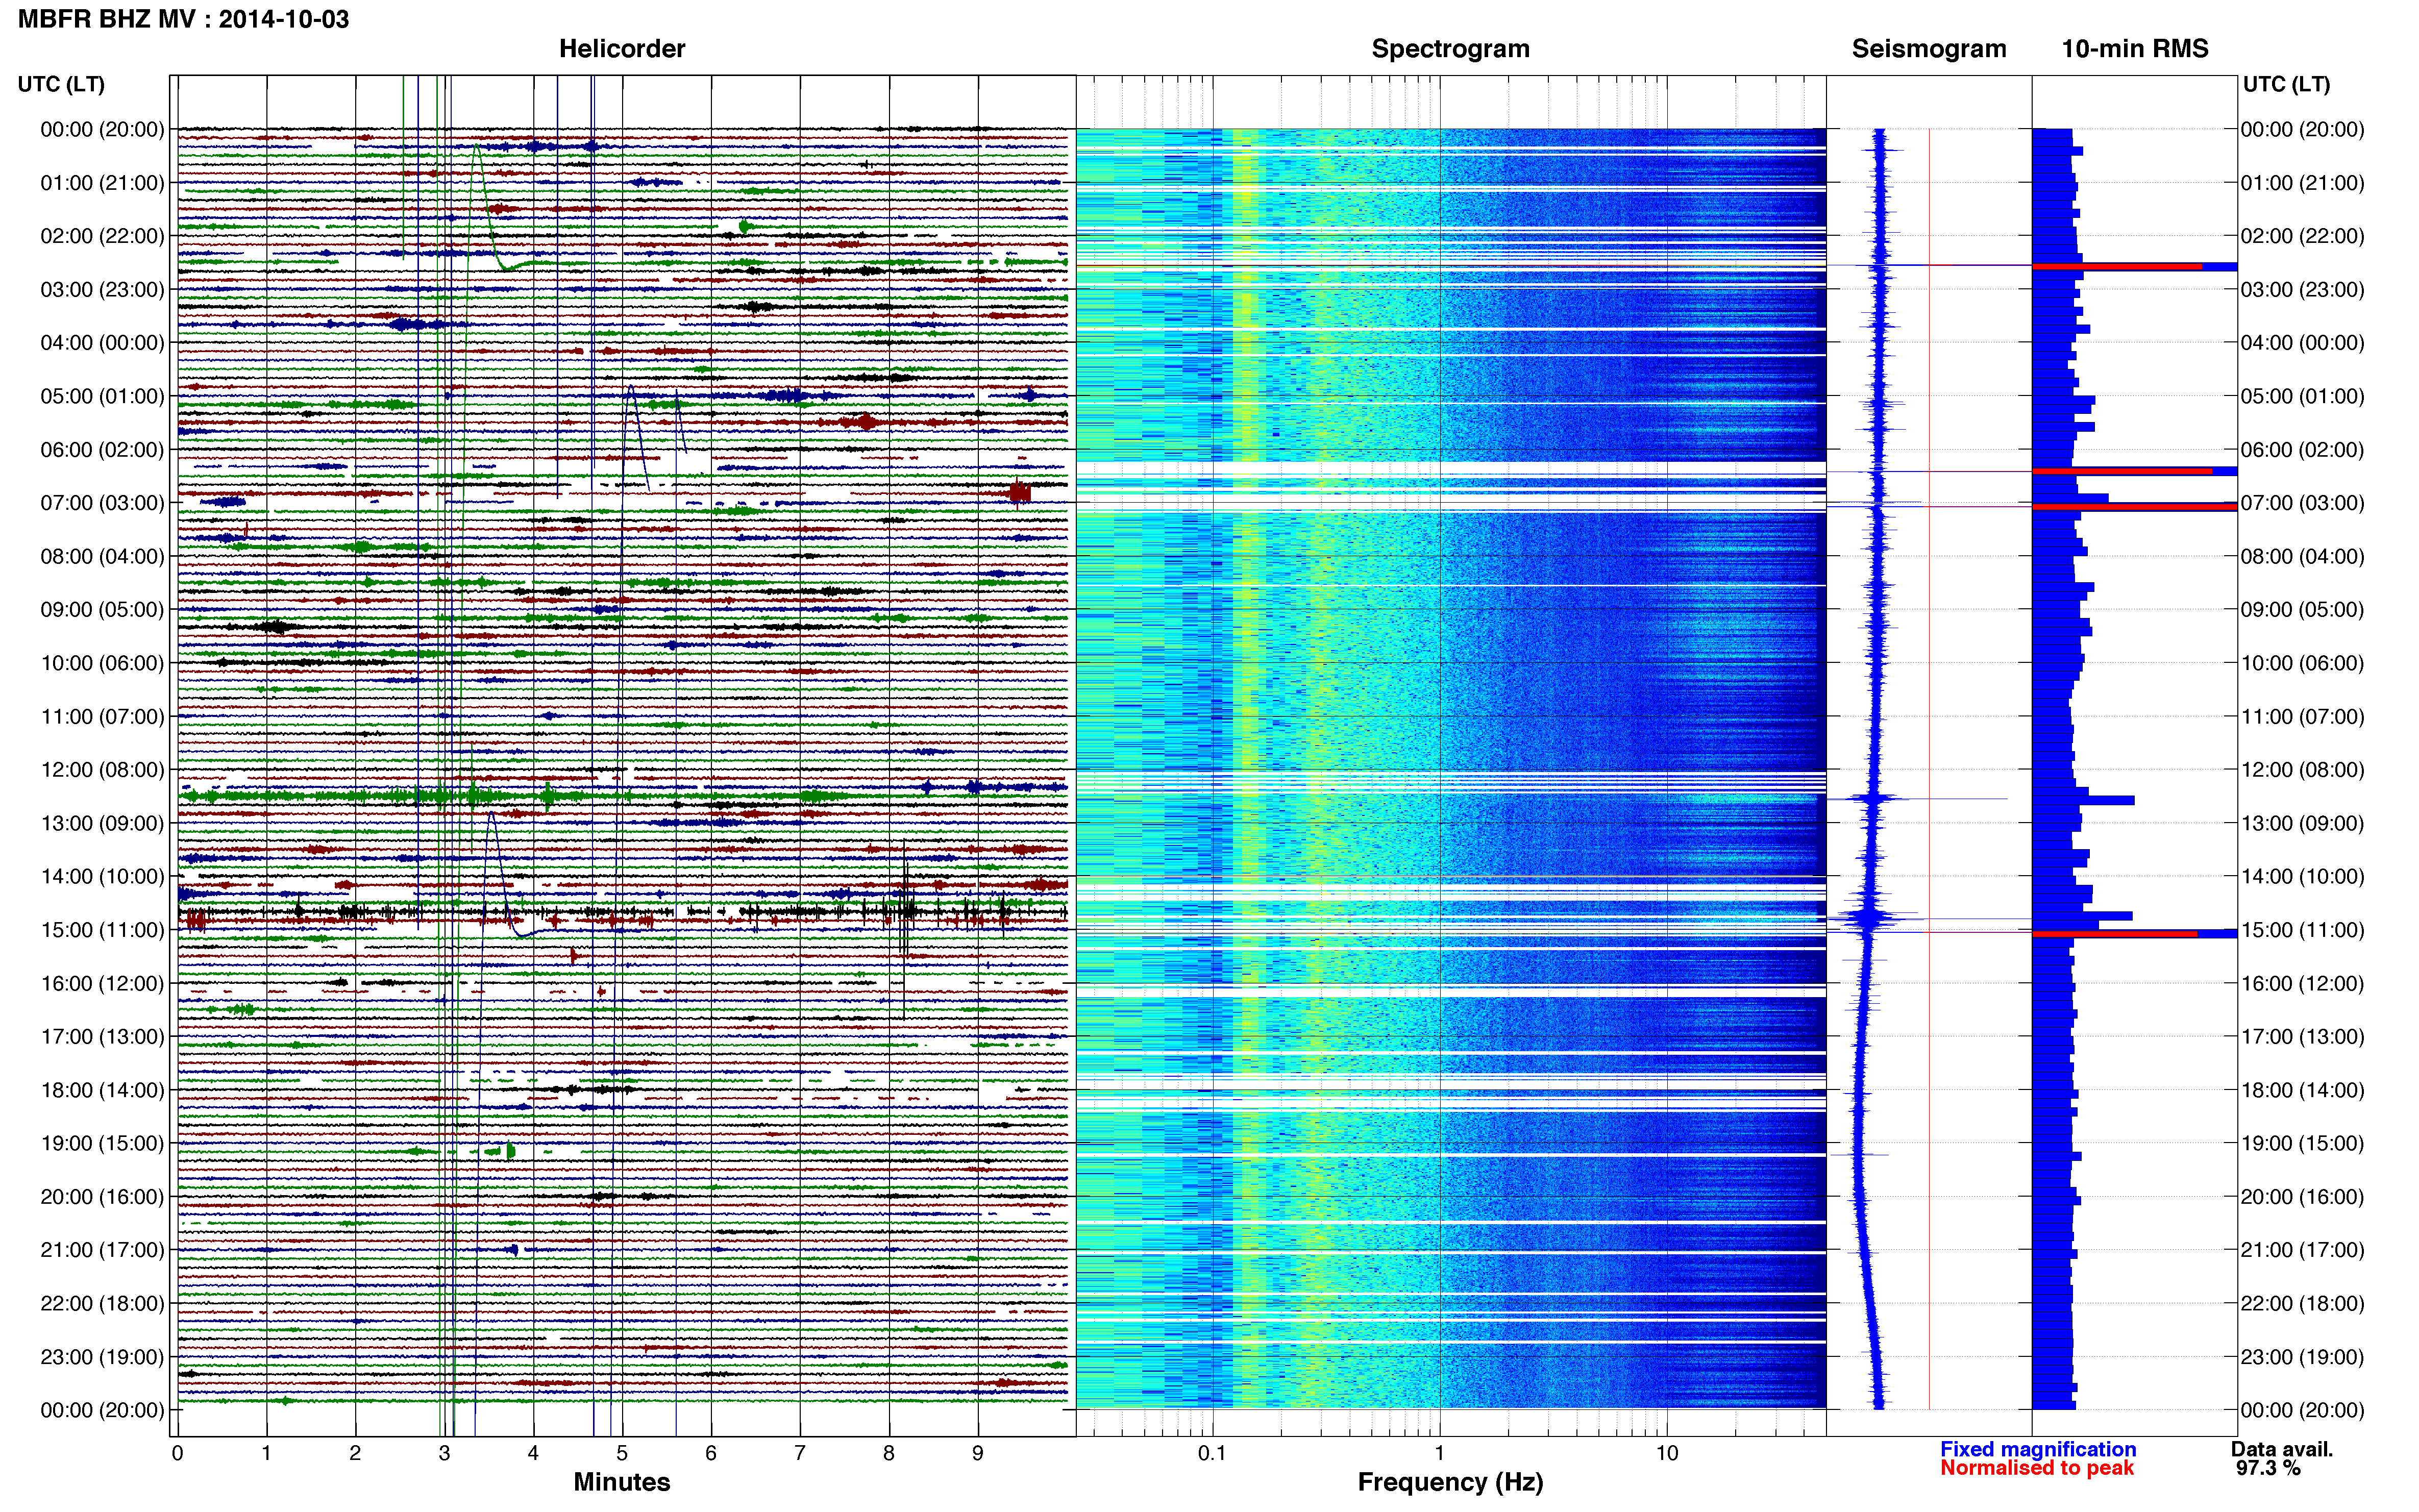Click left-axis time label "18:00 (14:00)"
This screenshot has width=2419, height=1512.
click(x=102, y=1090)
